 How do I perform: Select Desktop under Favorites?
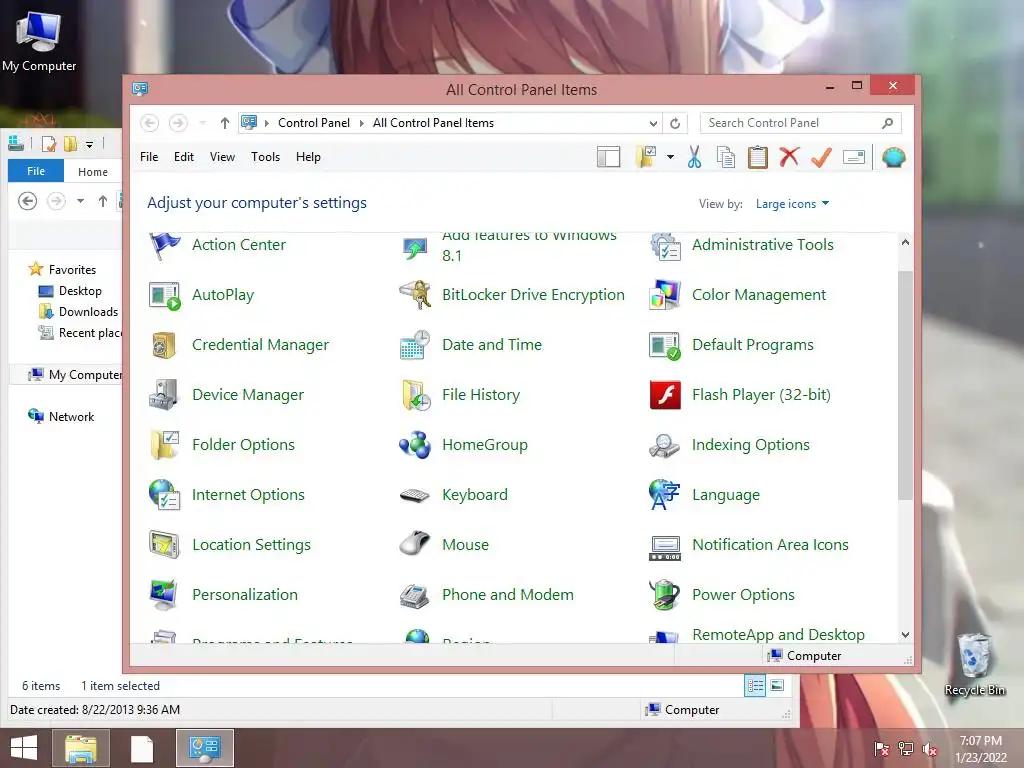[80, 291]
